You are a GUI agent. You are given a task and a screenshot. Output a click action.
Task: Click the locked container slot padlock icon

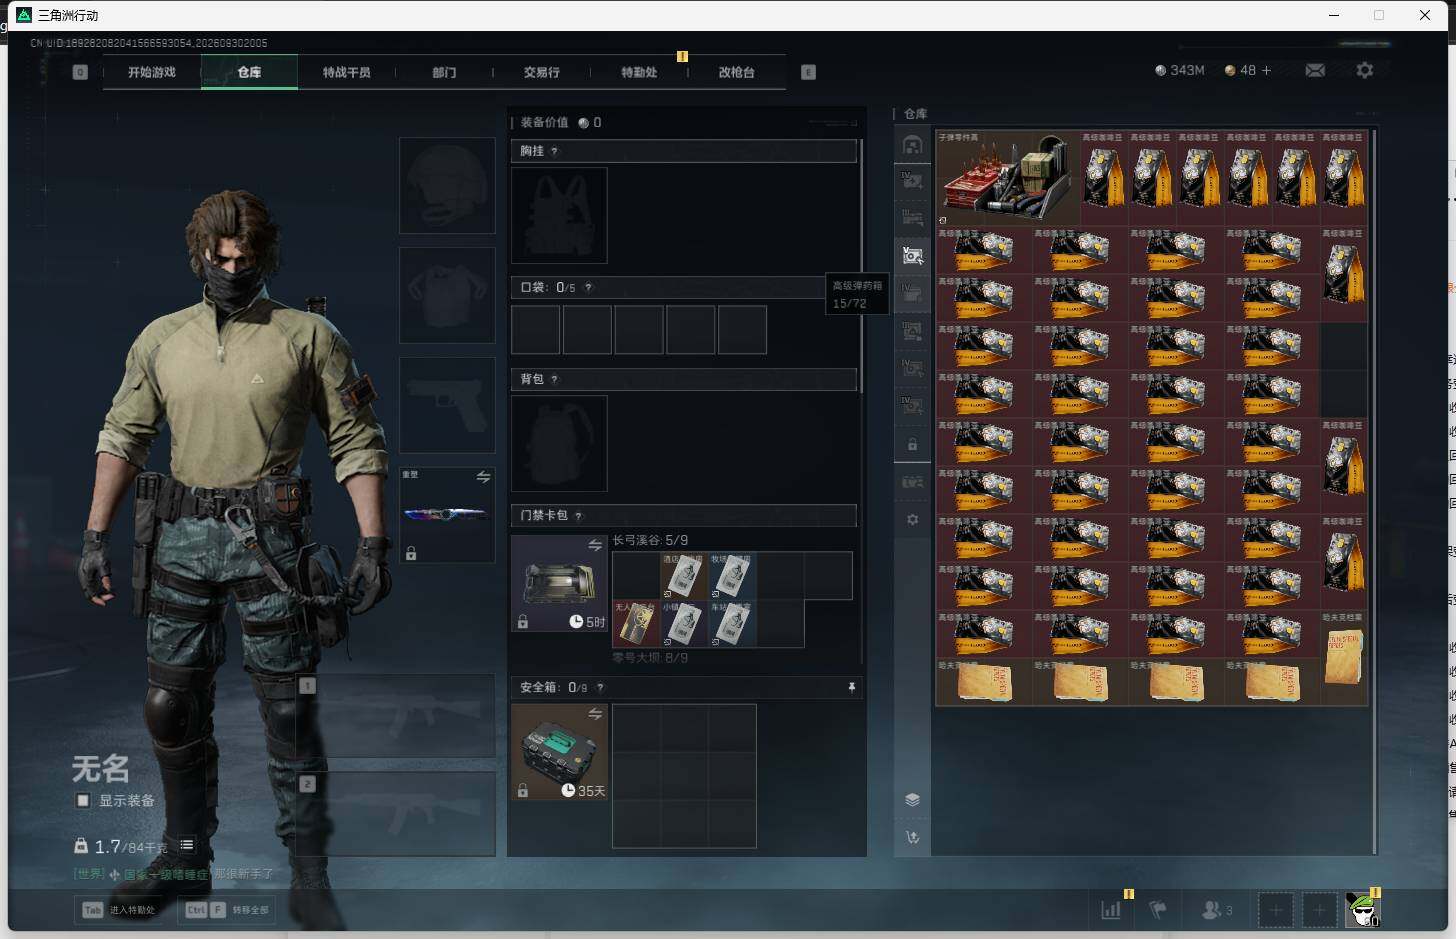pos(912,444)
